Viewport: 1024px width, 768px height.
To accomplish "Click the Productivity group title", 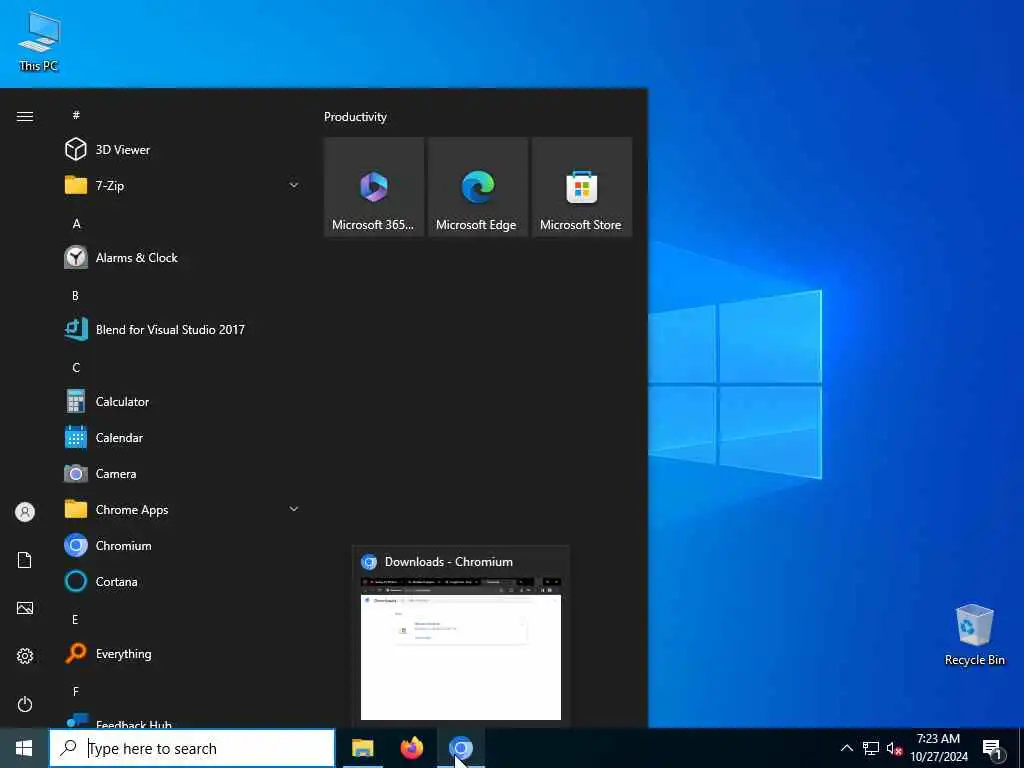I will (x=355, y=117).
